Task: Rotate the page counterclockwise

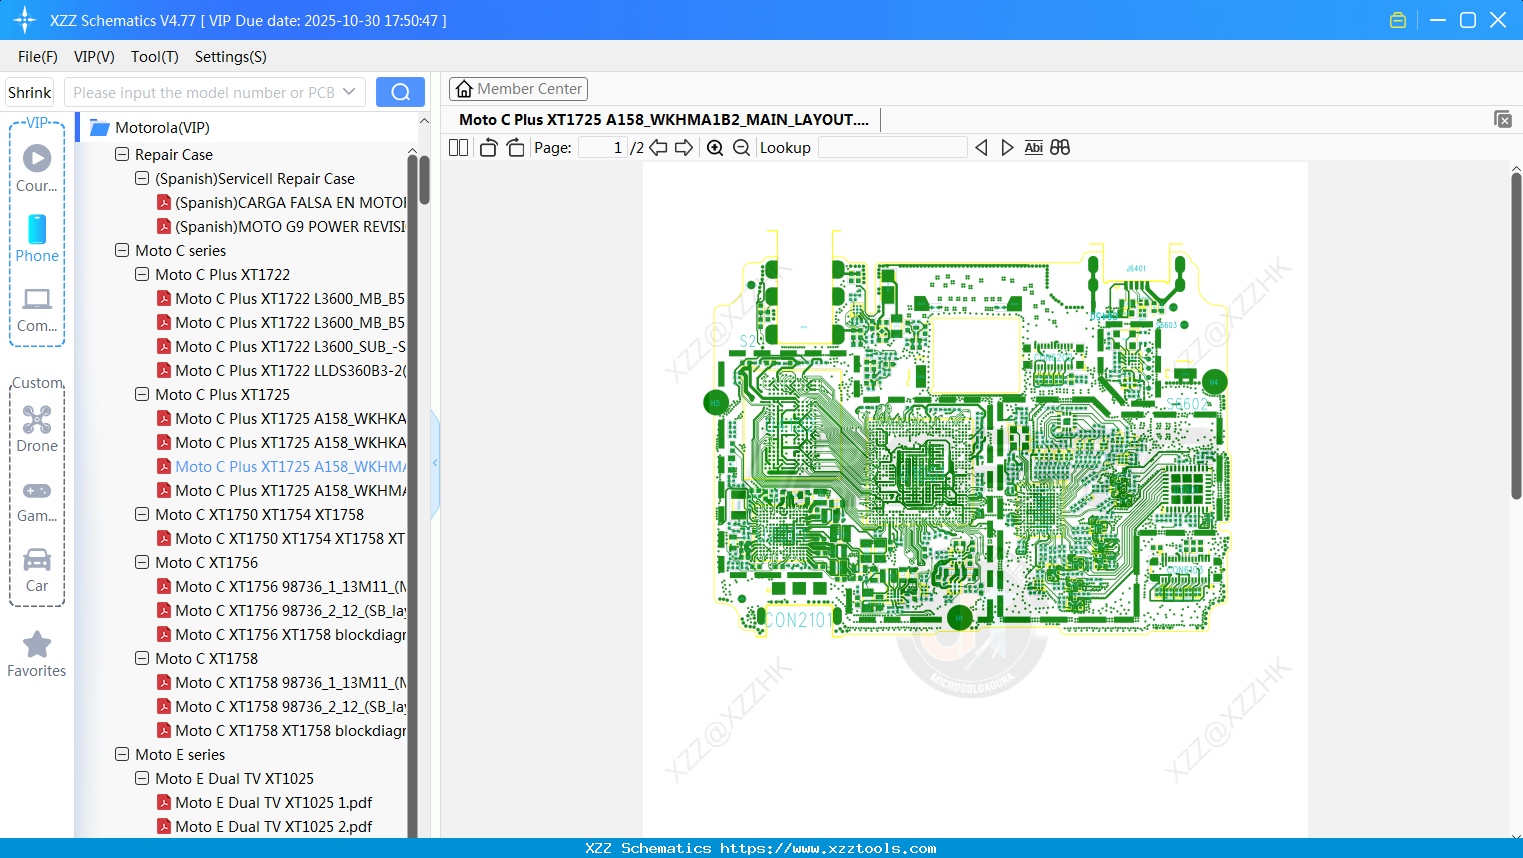Action: (488, 148)
